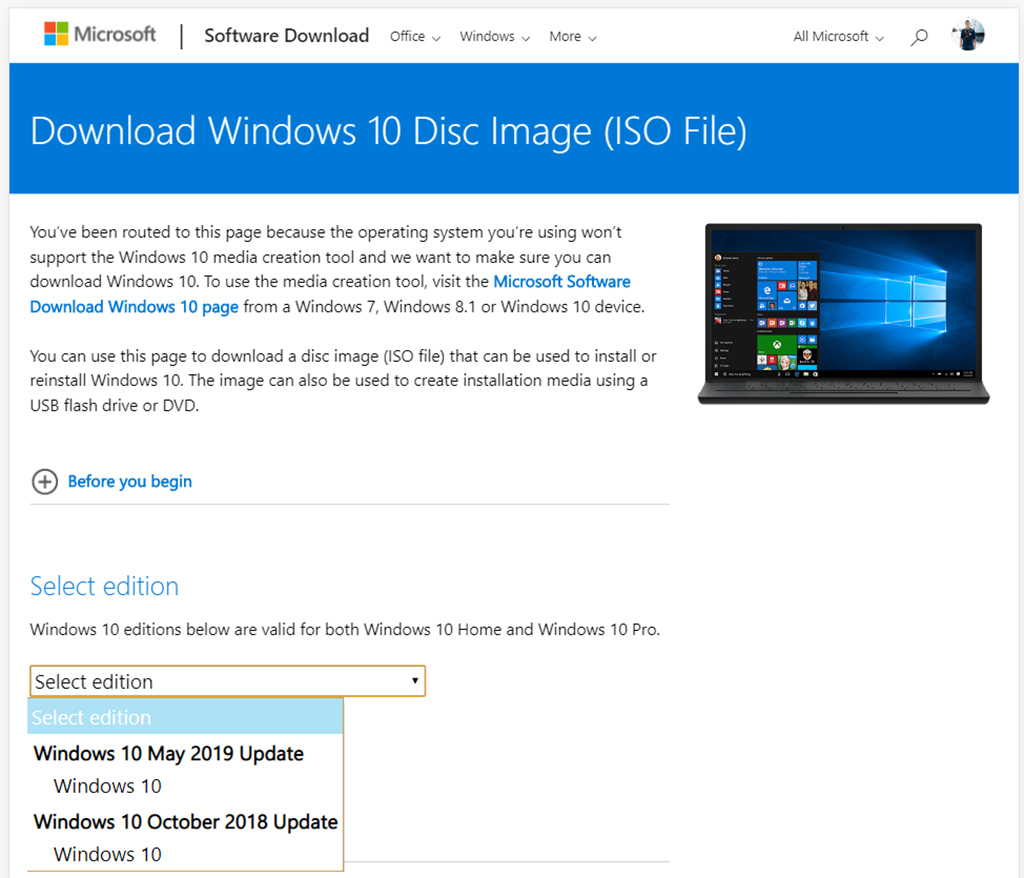Click the Microsoft four-square logo

57,35
